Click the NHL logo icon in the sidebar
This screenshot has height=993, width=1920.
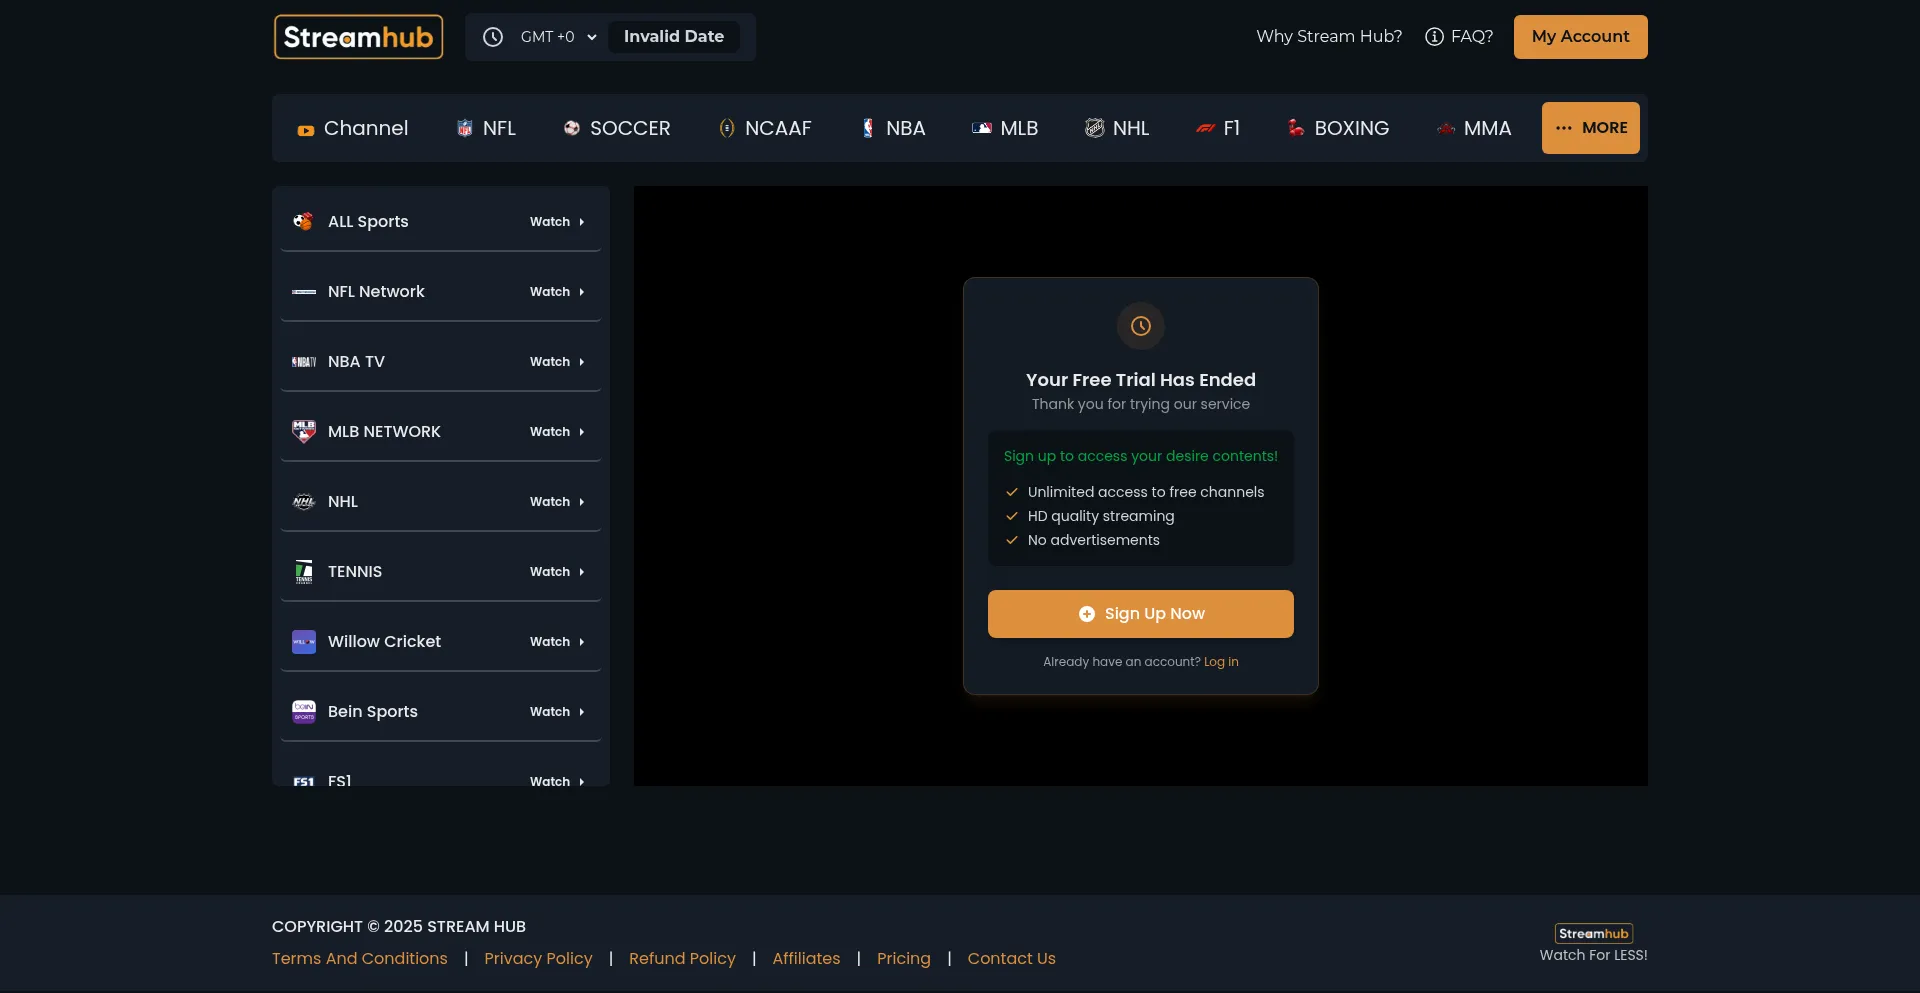(x=304, y=502)
